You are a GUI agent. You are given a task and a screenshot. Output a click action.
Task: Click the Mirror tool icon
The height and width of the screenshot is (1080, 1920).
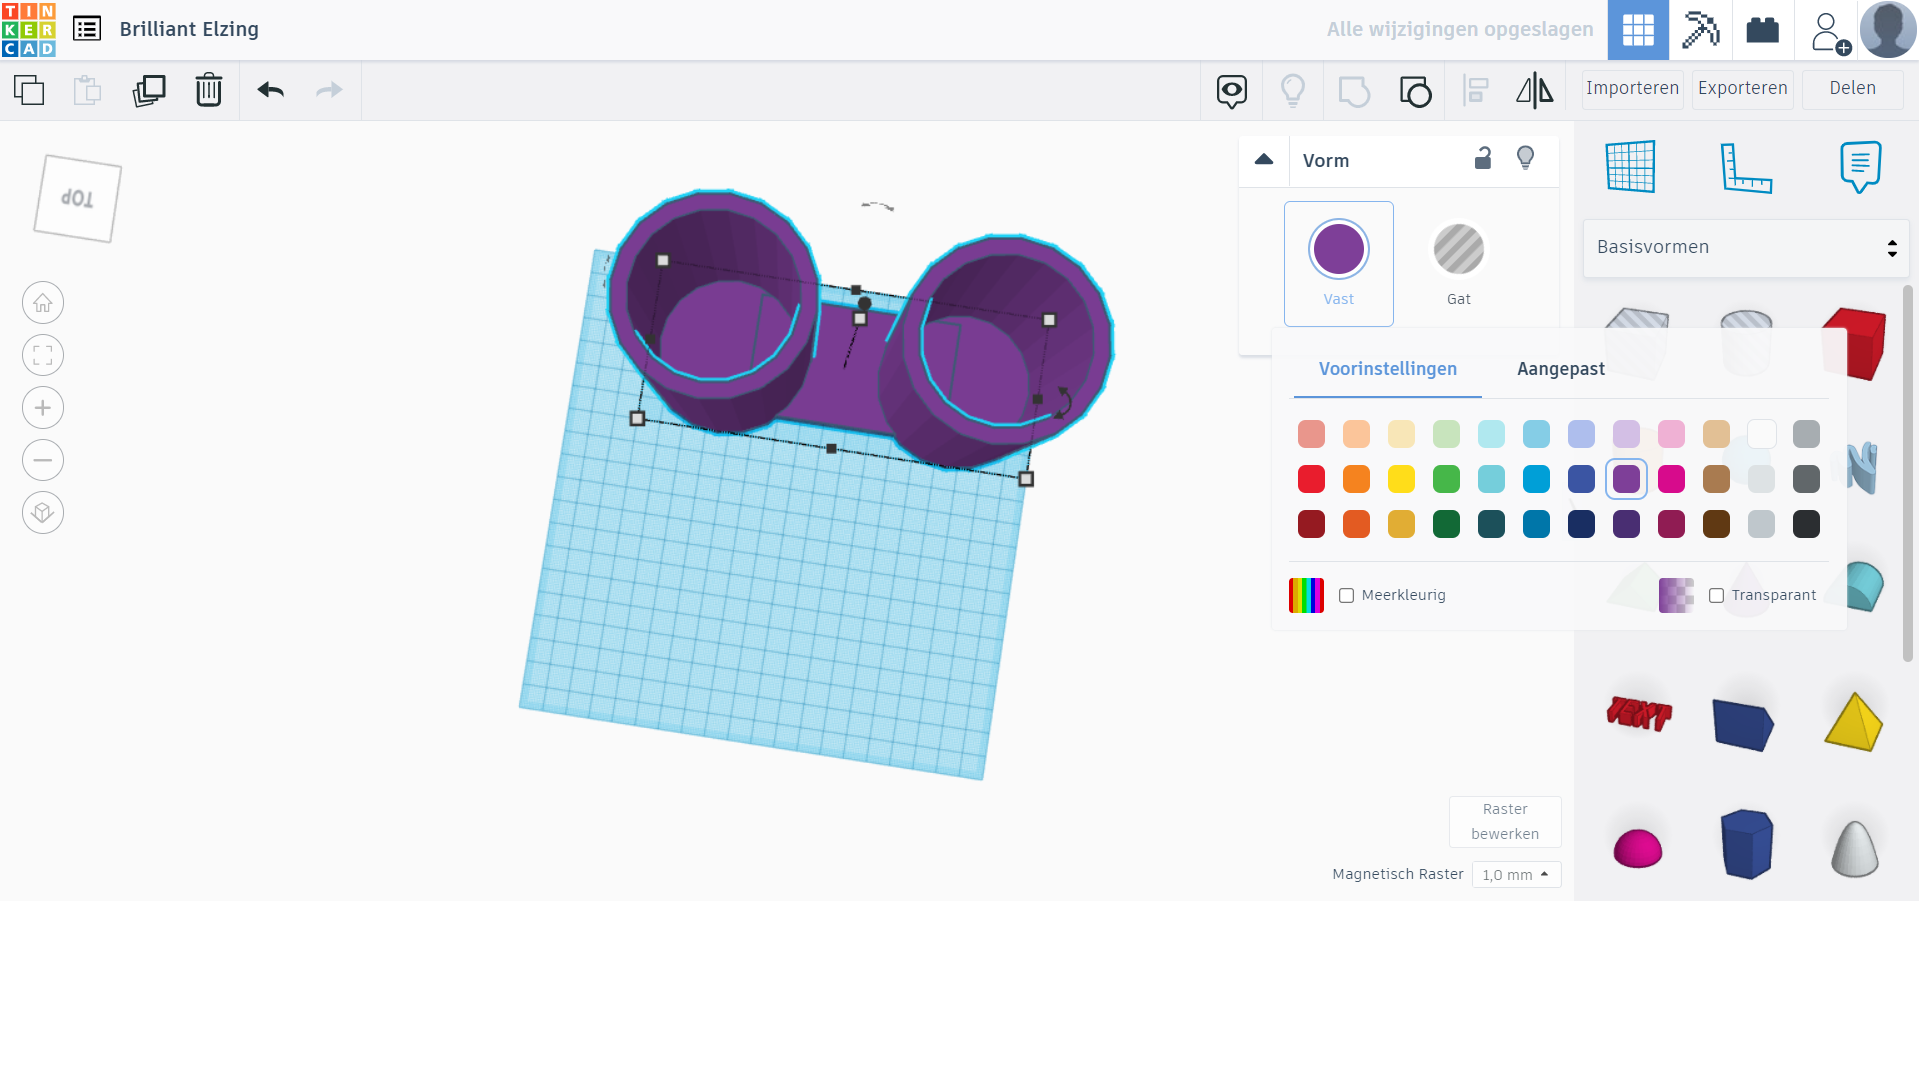click(x=1535, y=91)
